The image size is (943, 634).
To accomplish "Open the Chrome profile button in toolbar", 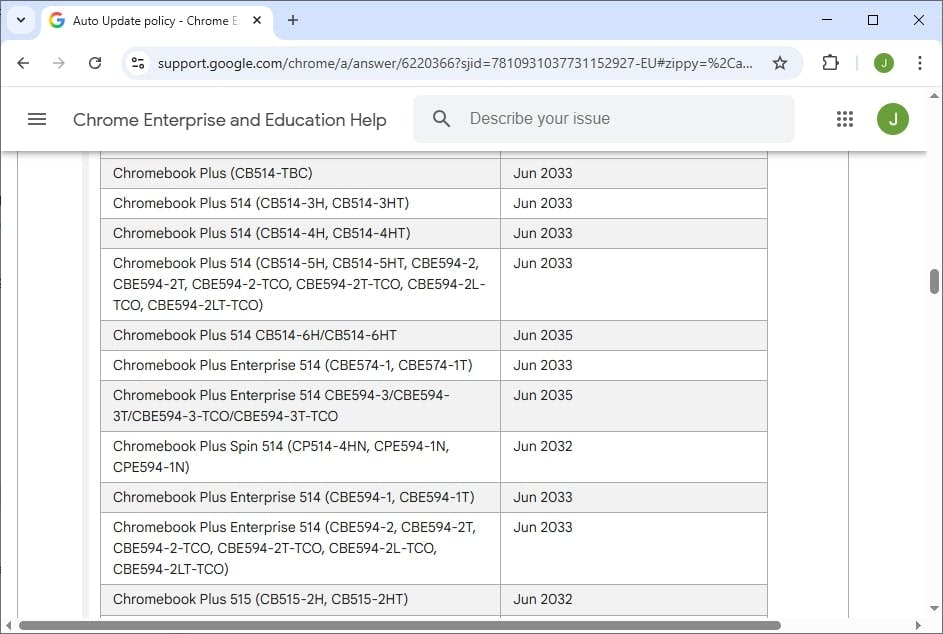I will pos(883,63).
